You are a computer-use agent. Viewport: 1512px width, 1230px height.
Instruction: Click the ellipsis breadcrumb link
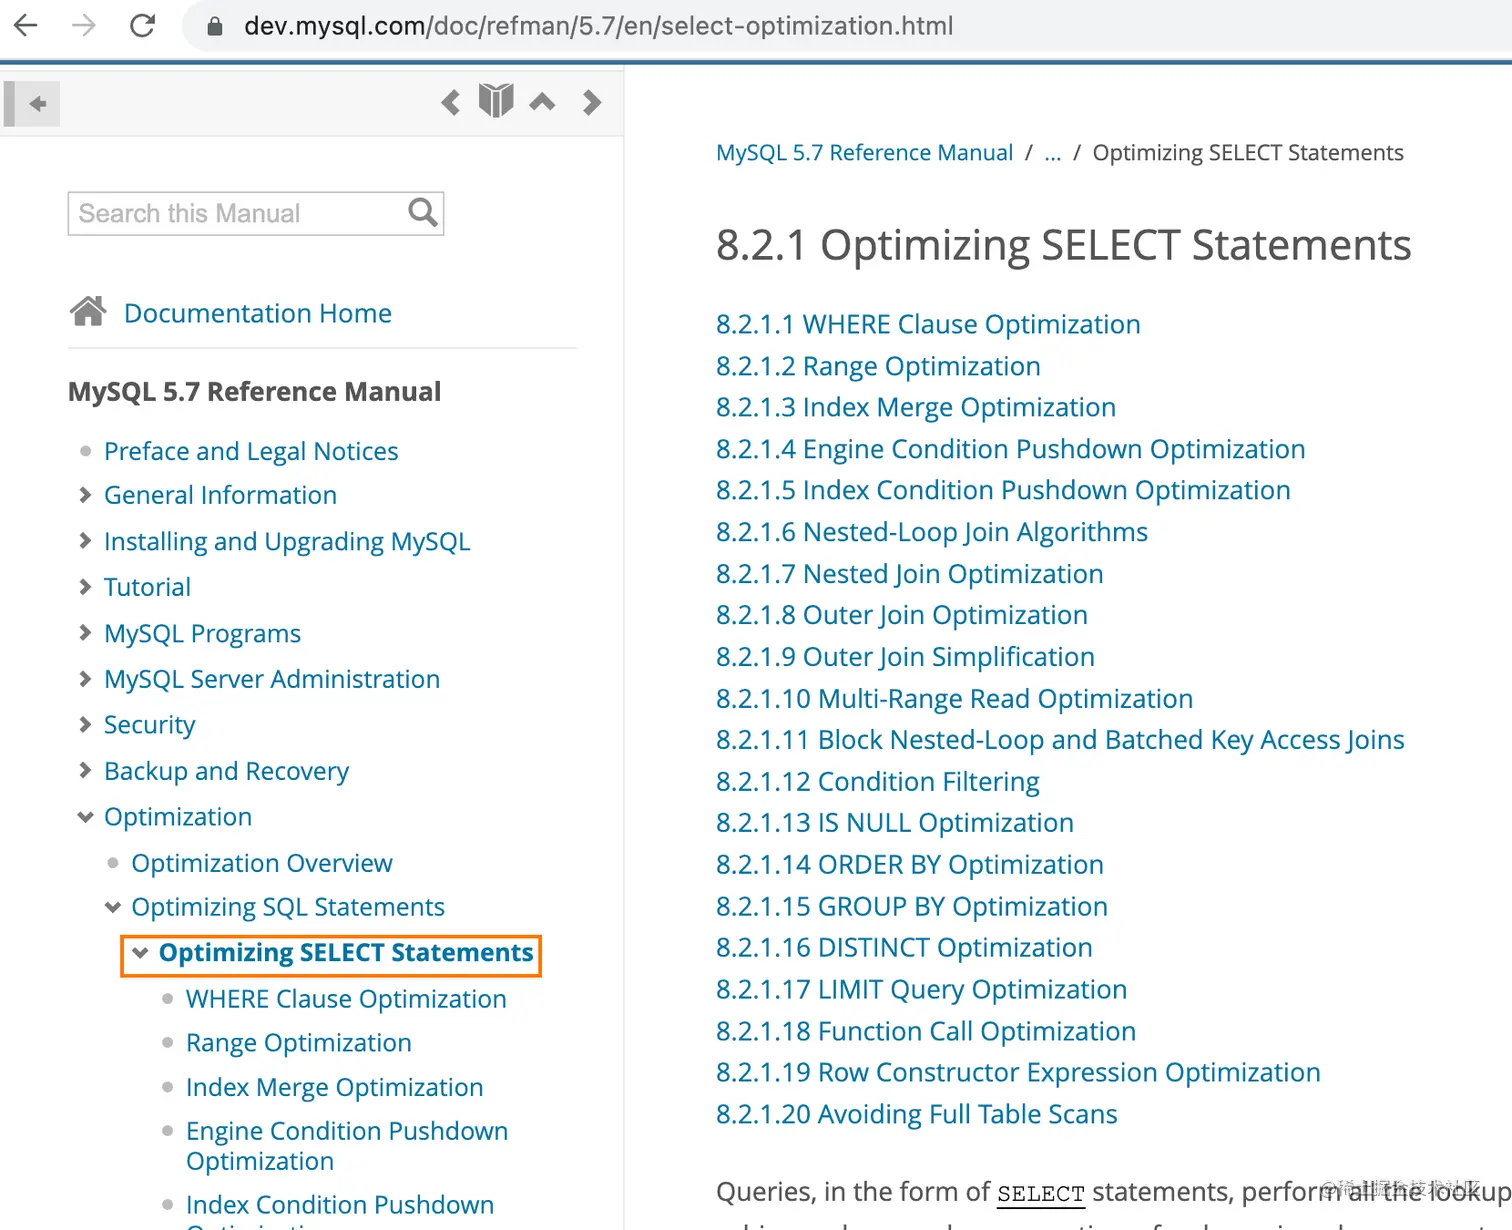pyautogui.click(x=1052, y=154)
